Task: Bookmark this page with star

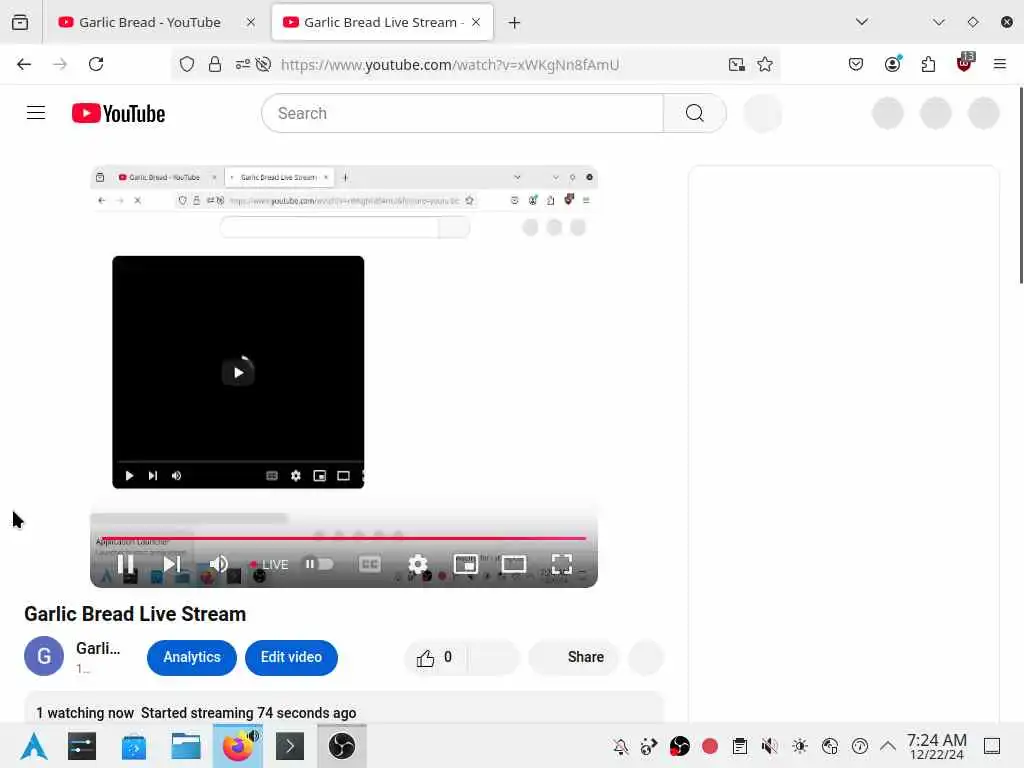Action: [765, 64]
